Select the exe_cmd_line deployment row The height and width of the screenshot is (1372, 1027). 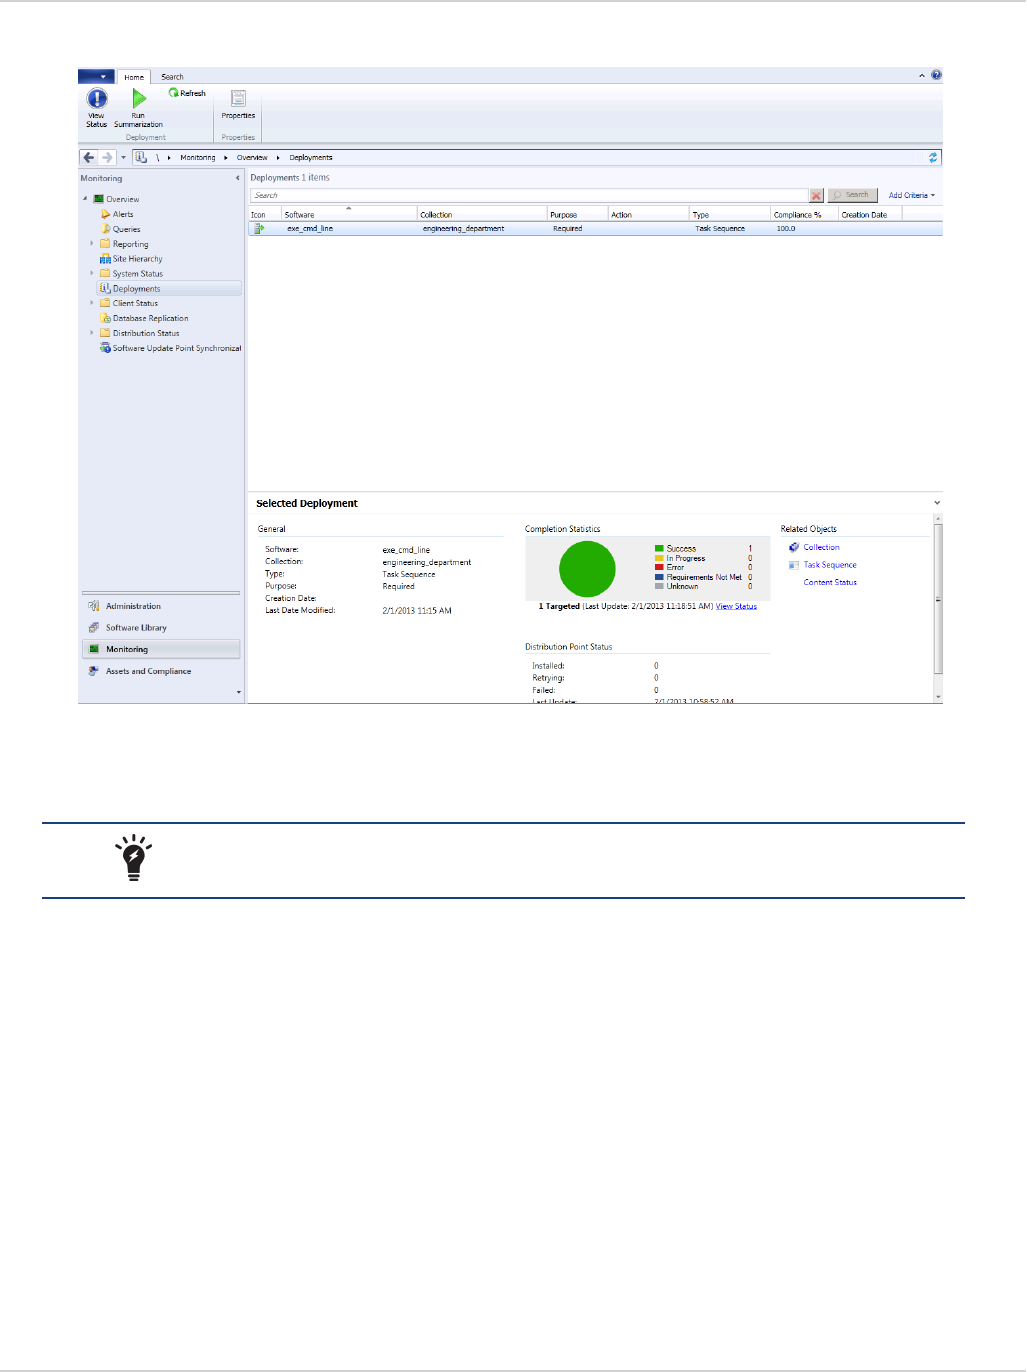(595, 228)
